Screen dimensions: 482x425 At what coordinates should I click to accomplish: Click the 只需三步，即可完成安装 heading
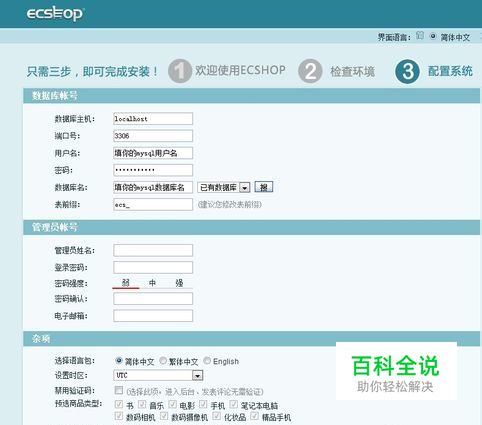coord(92,71)
